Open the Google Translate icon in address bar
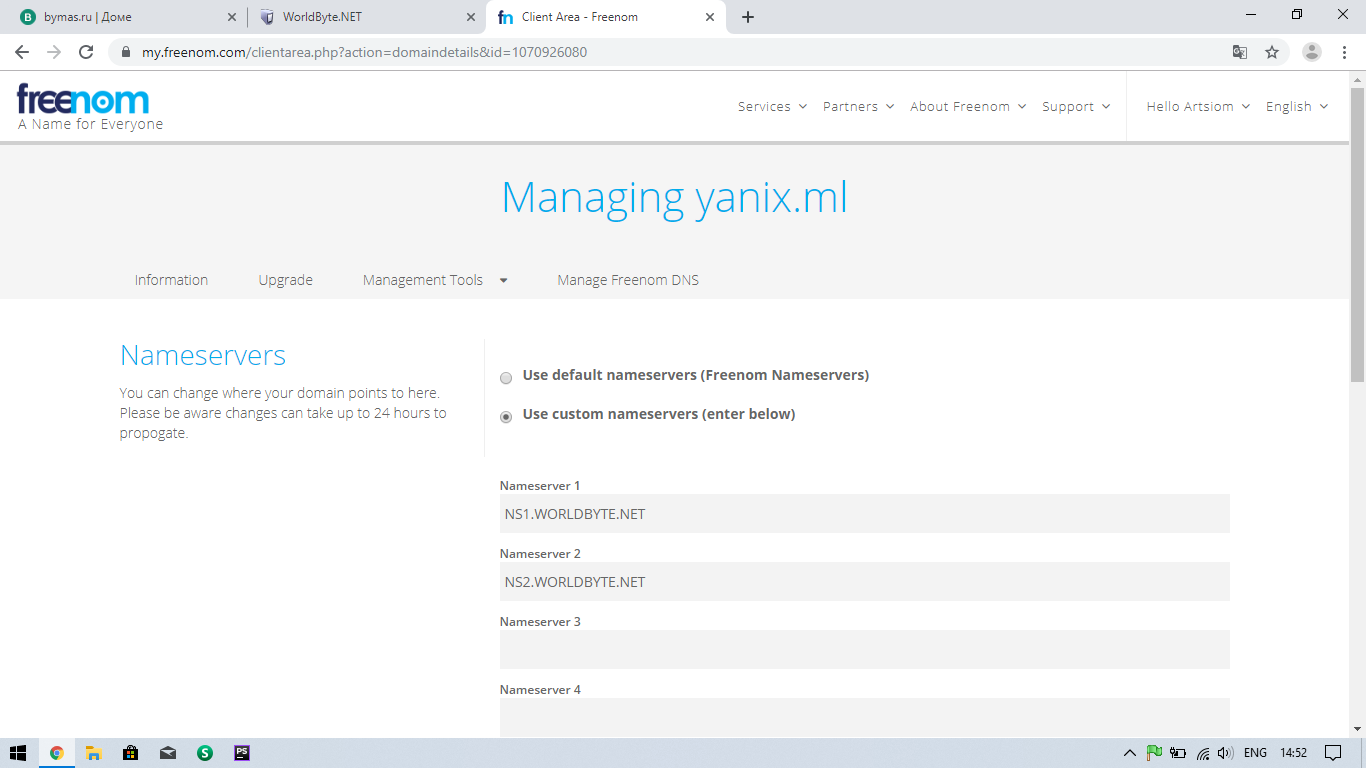This screenshot has width=1366, height=768. [x=1240, y=52]
